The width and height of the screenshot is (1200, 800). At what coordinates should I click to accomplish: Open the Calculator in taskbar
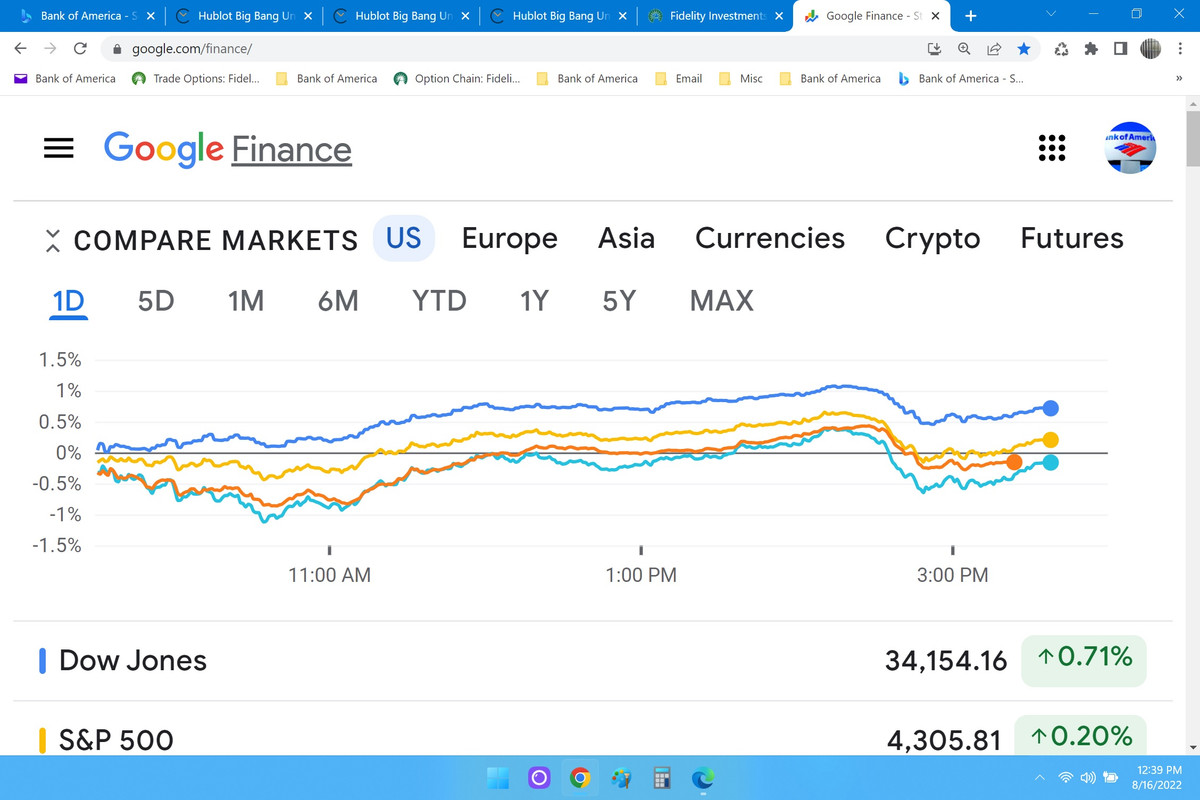coord(662,778)
